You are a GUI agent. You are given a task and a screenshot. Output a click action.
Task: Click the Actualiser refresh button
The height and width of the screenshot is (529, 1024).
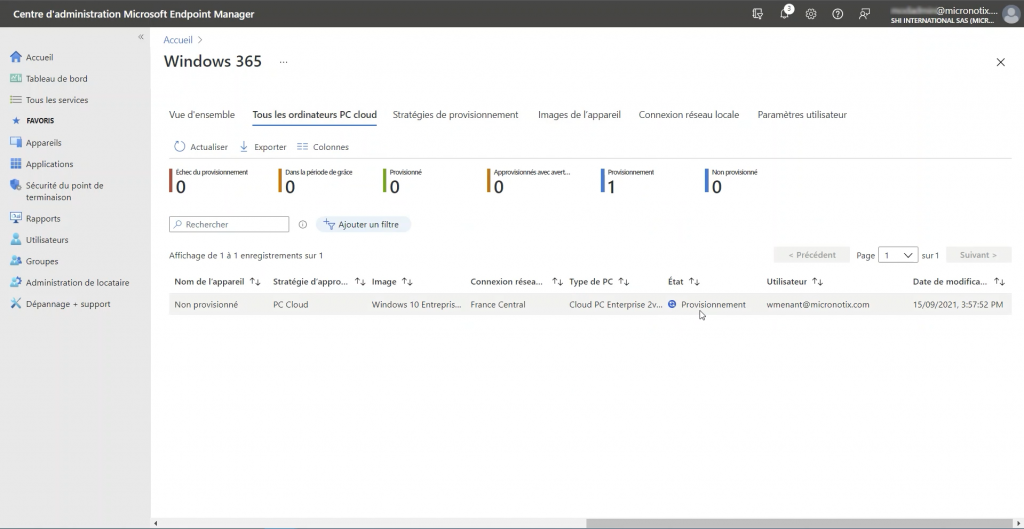201,147
